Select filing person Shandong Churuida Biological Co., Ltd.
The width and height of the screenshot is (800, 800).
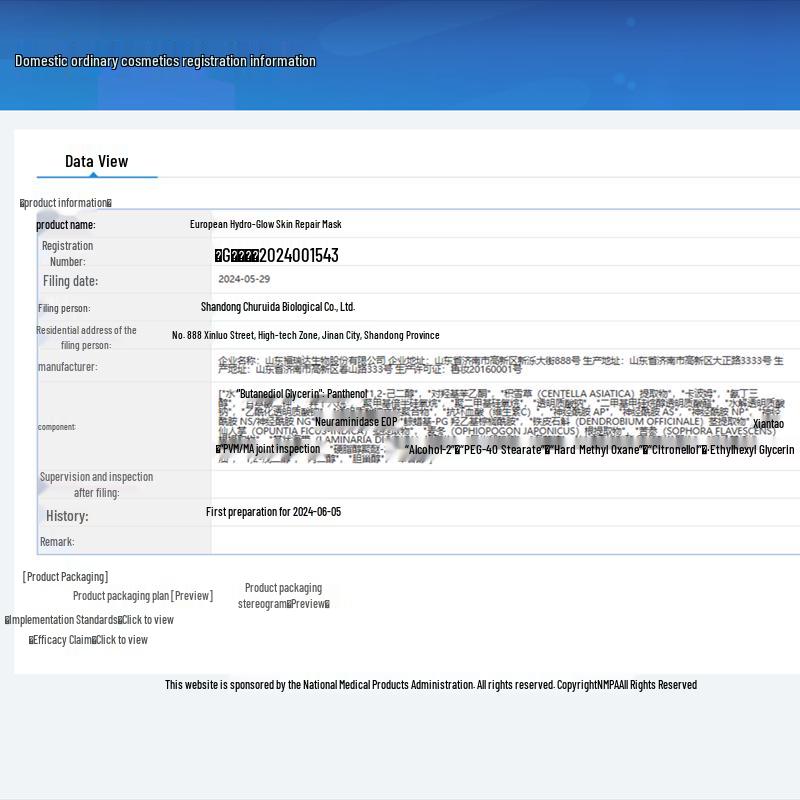(278, 307)
